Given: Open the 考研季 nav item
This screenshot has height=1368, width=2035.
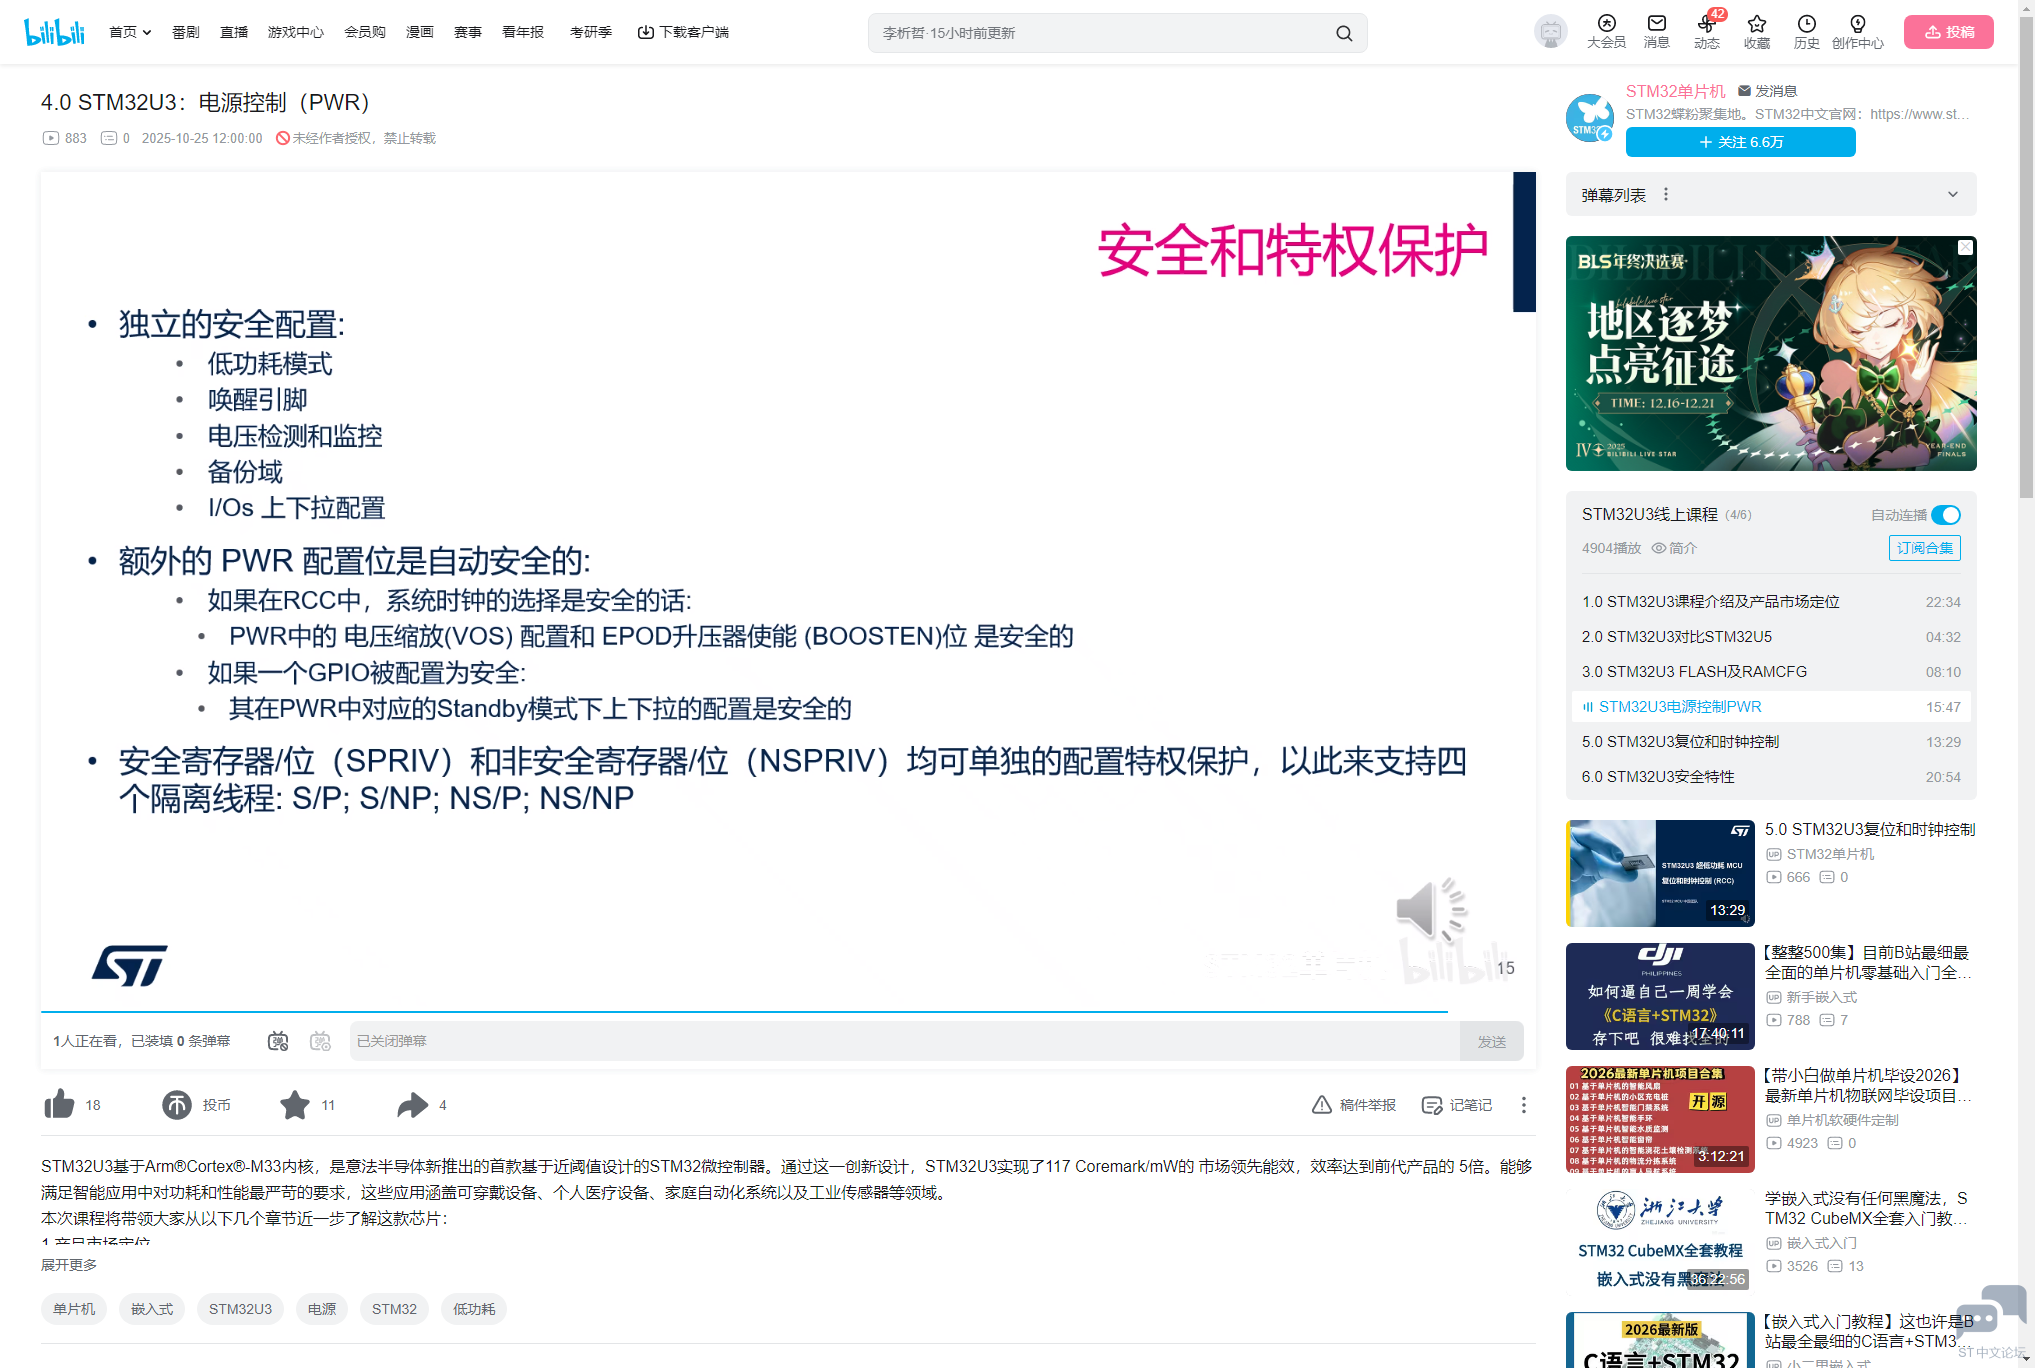Looking at the screenshot, I should click(591, 32).
